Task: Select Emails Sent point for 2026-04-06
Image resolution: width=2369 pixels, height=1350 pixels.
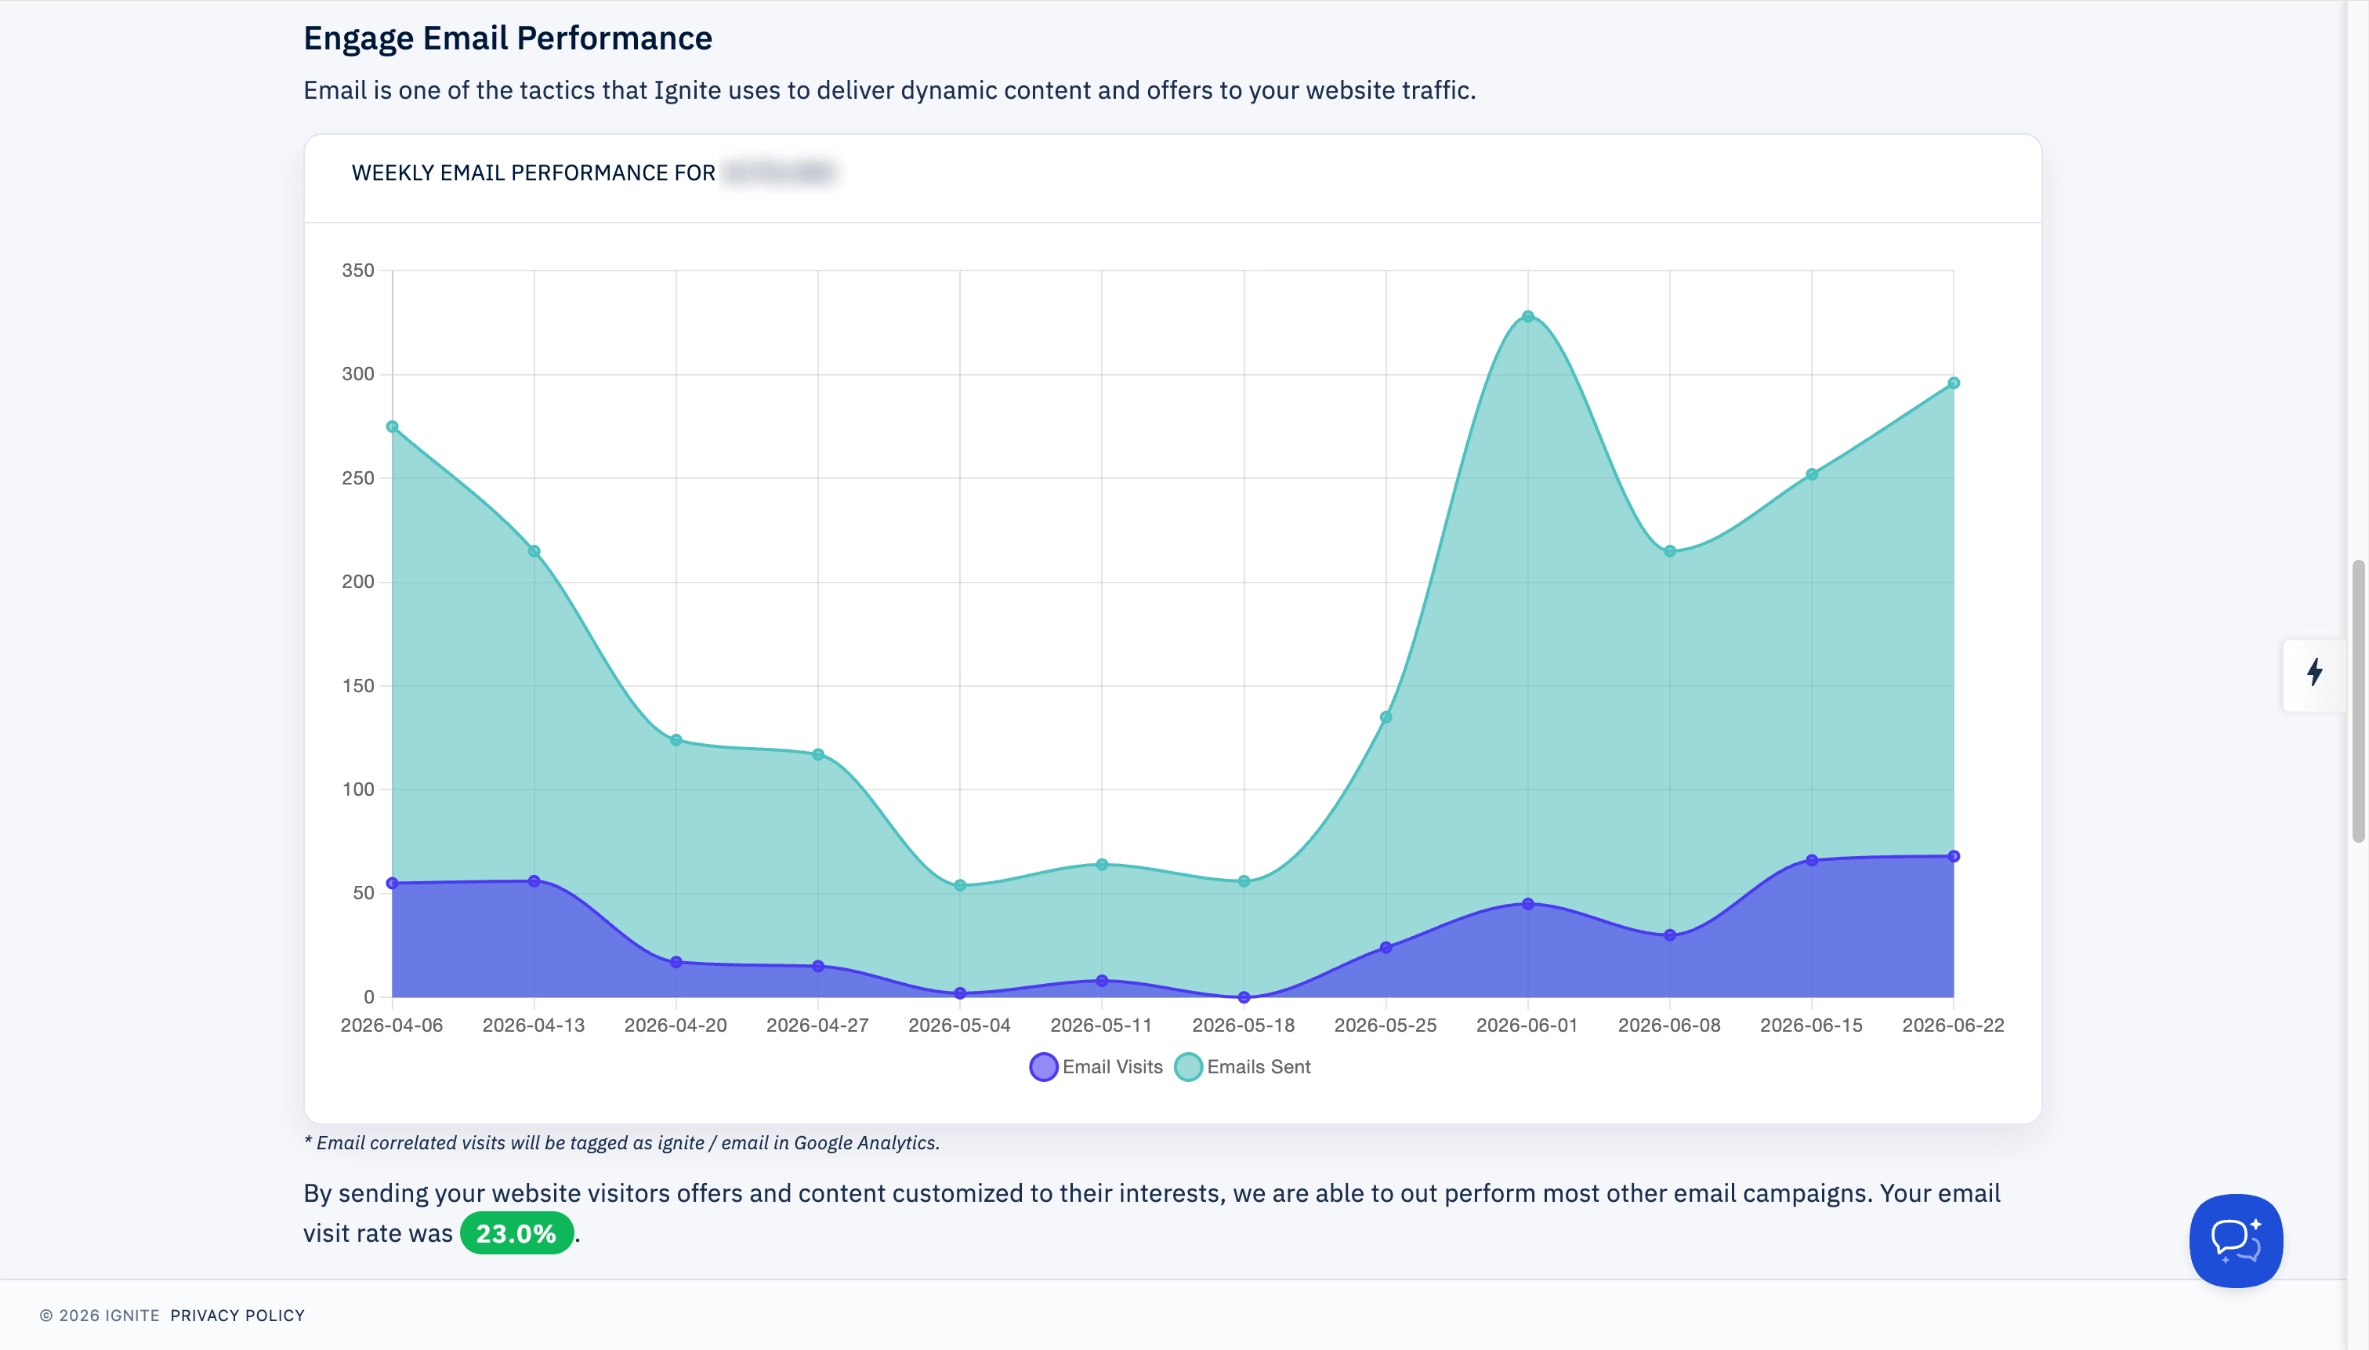Action: point(392,427)
